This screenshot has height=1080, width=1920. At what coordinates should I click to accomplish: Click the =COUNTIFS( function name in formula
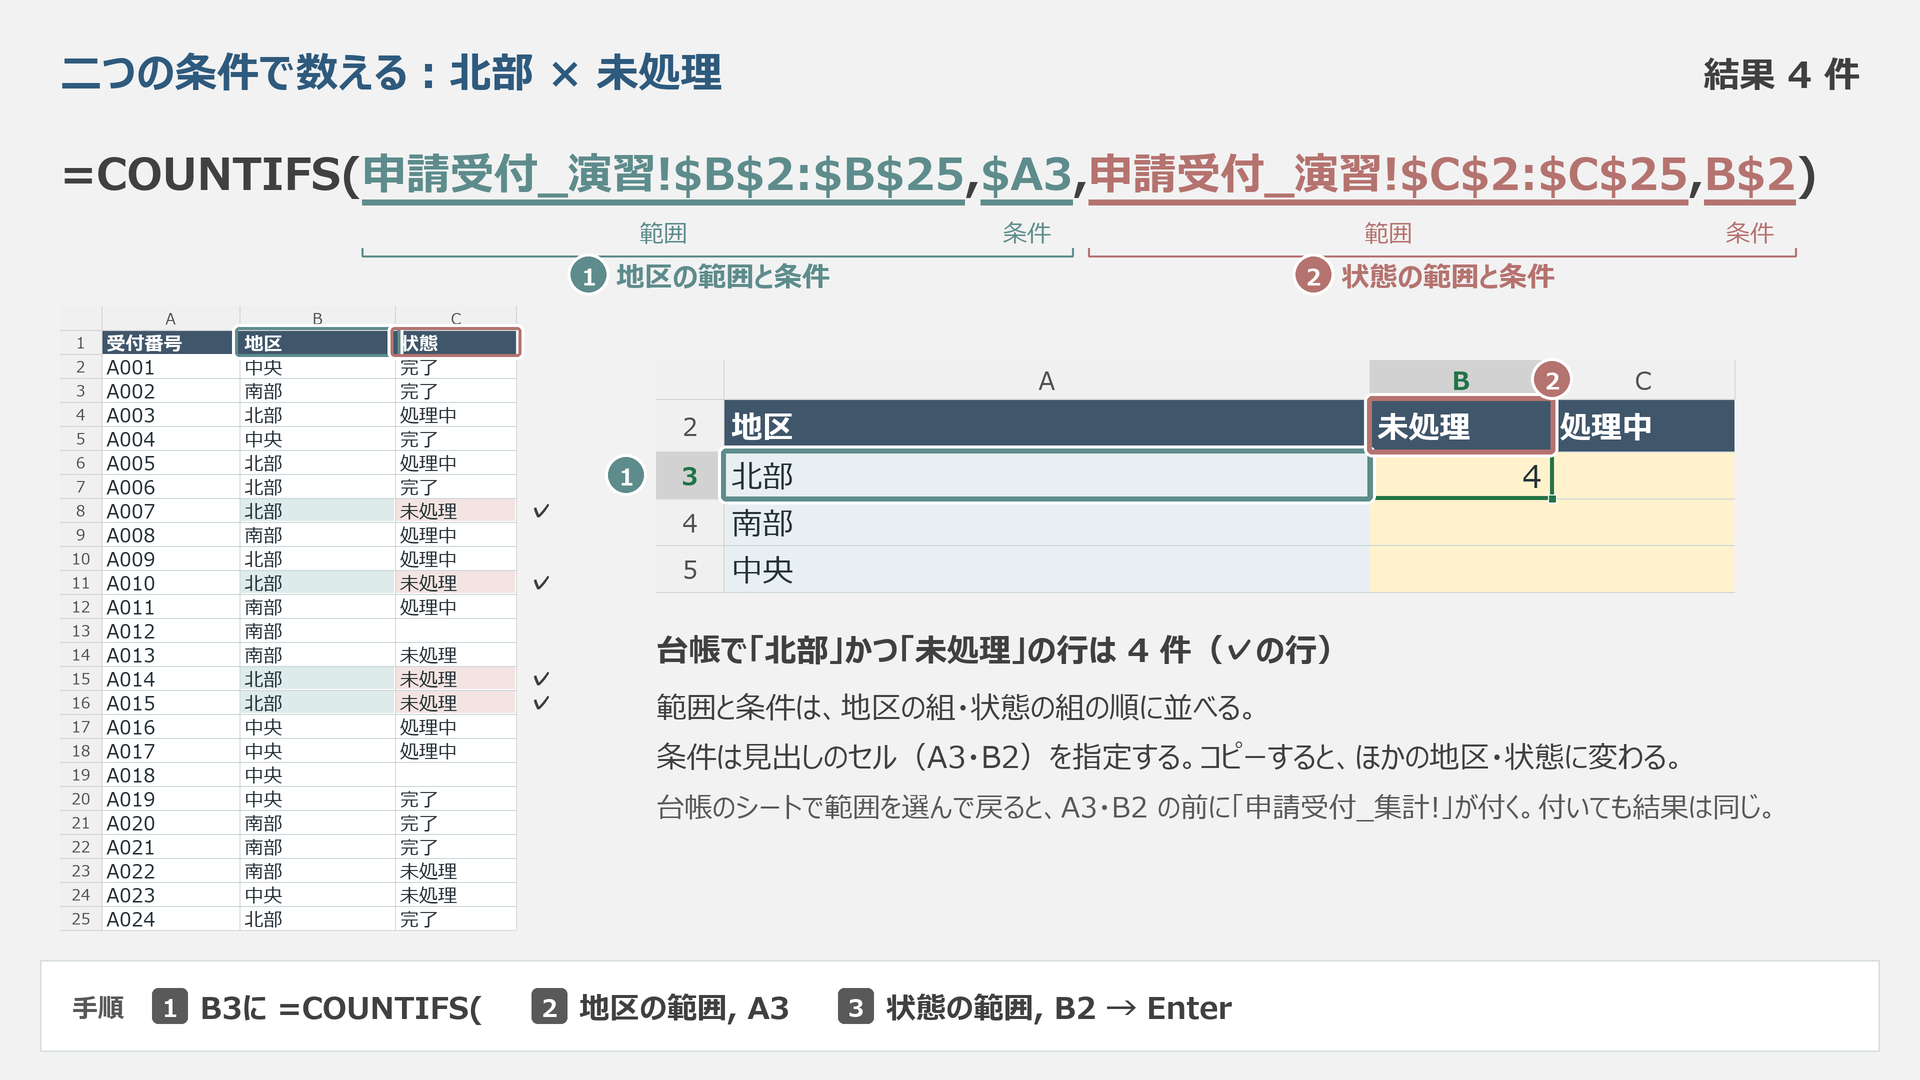(210, 175)
